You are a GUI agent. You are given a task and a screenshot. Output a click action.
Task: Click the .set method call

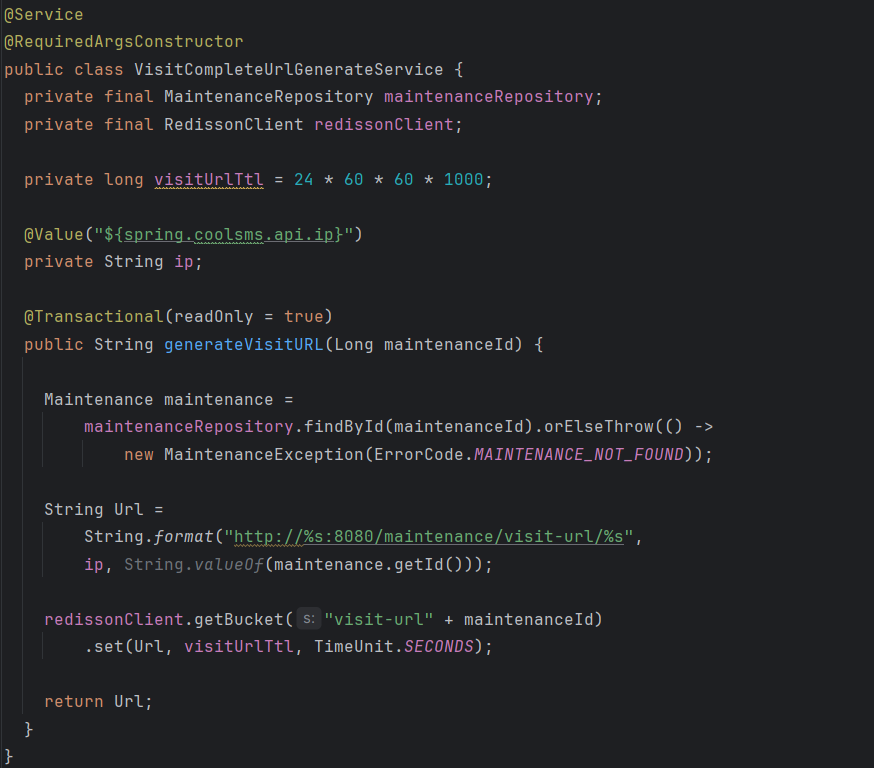(x=104, y=647)
